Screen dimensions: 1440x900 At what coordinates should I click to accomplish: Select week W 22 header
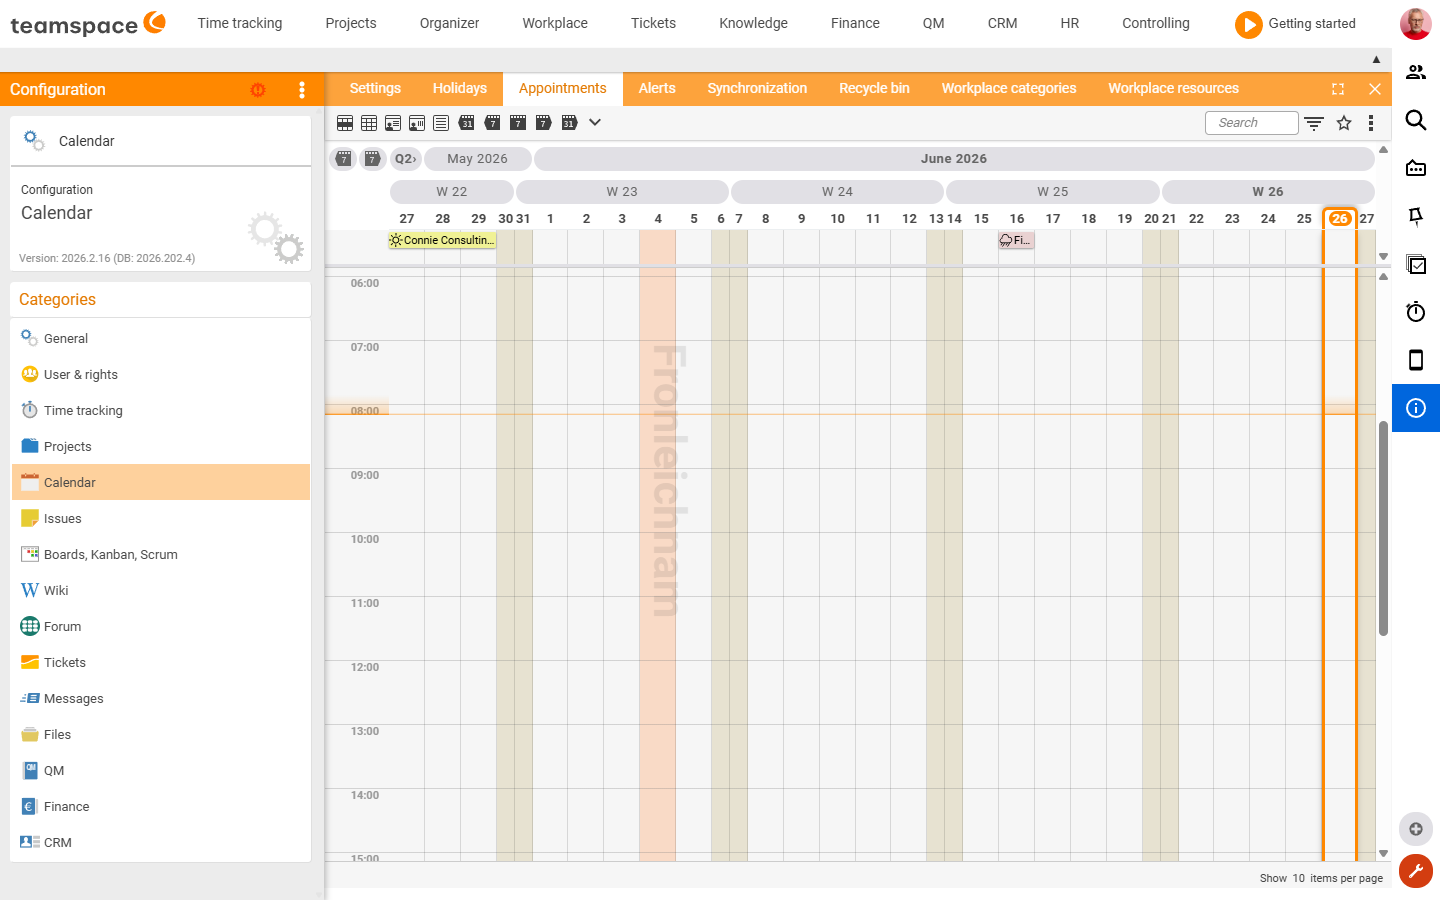pyautogui.click(x=452, y=192)
